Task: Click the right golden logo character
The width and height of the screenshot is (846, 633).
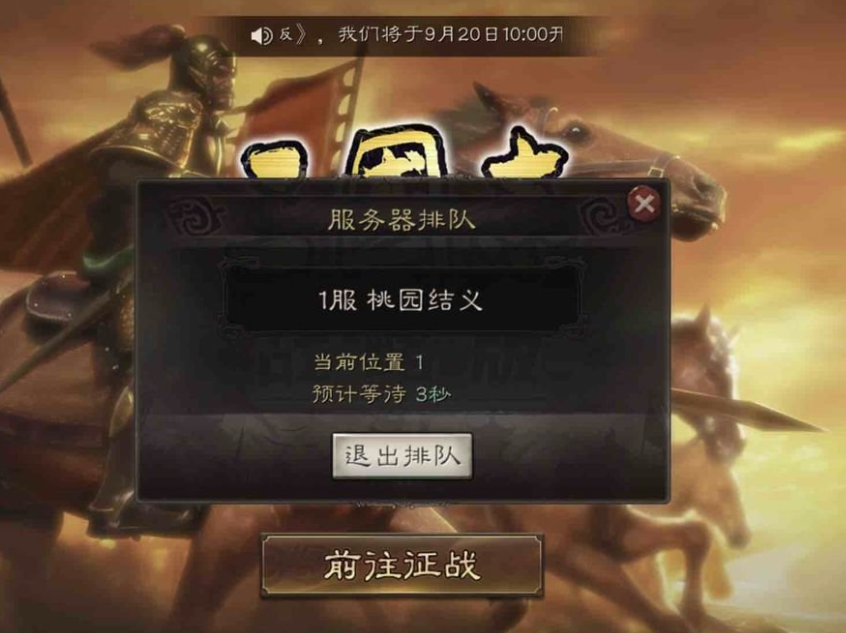Action: pyautogui.click(x=524, y=153)
